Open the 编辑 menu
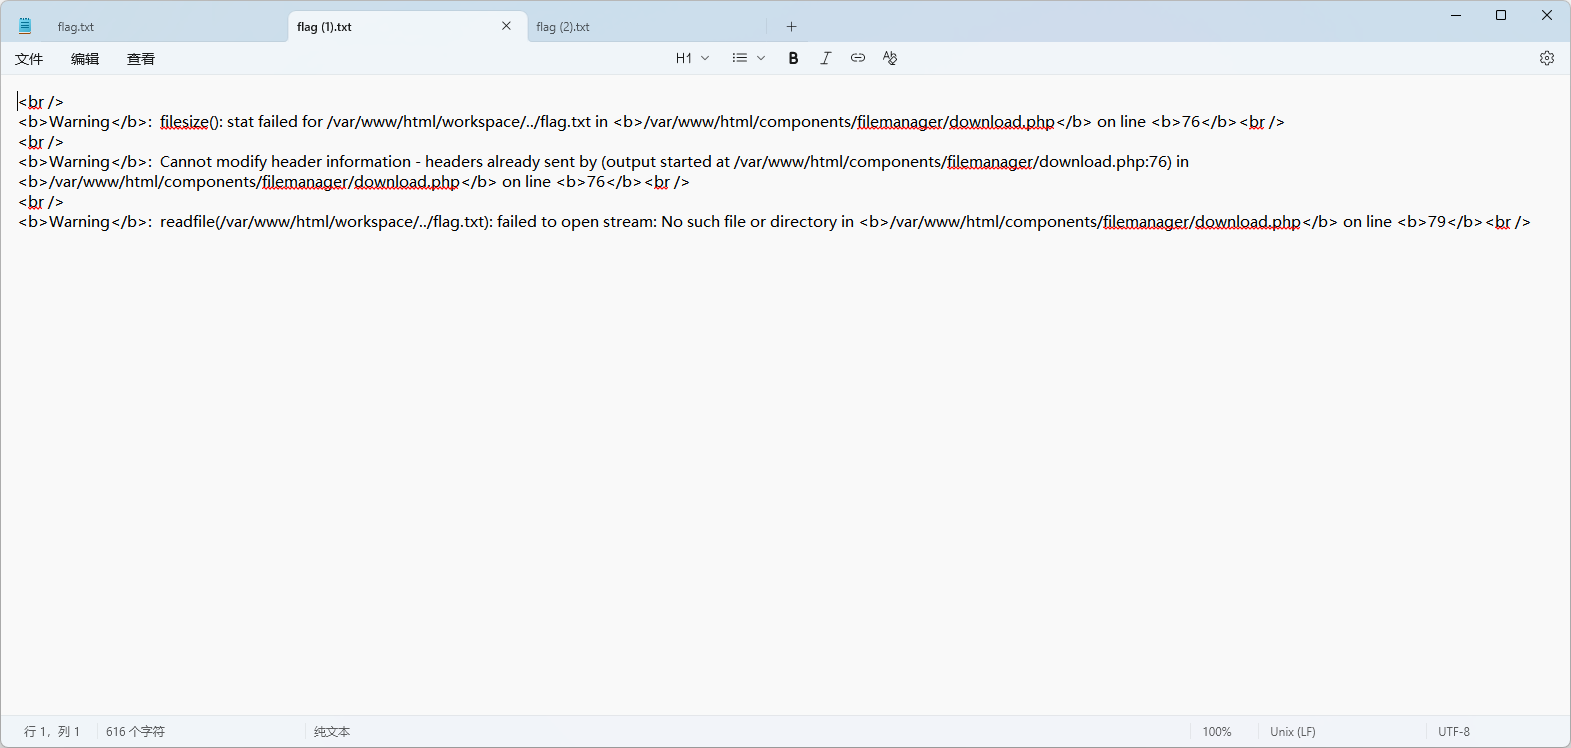The height and width of the screenshot is (748, 1571). point(85,59)
